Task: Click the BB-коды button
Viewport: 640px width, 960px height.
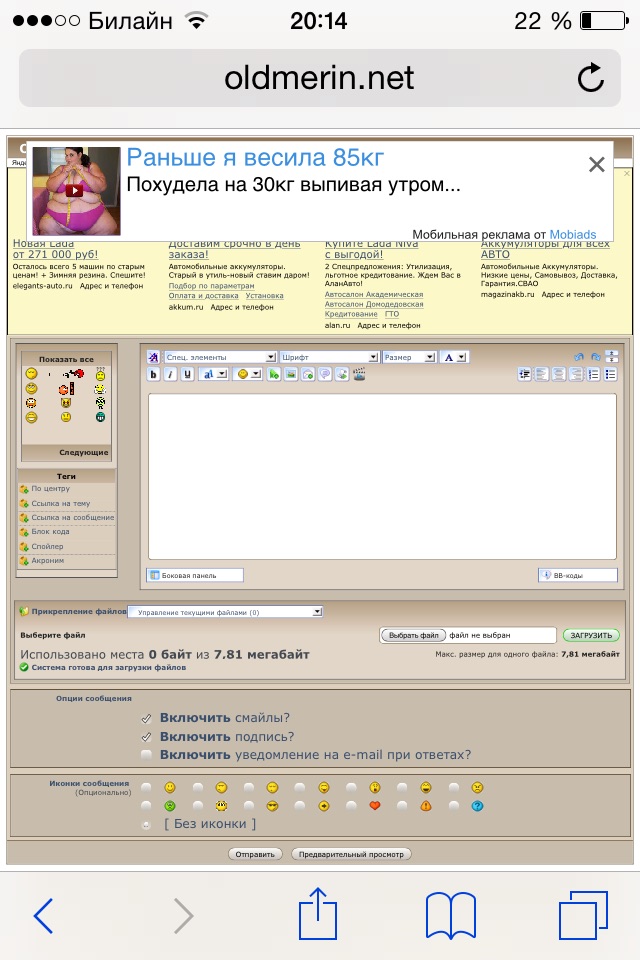Action: (578, 576)
